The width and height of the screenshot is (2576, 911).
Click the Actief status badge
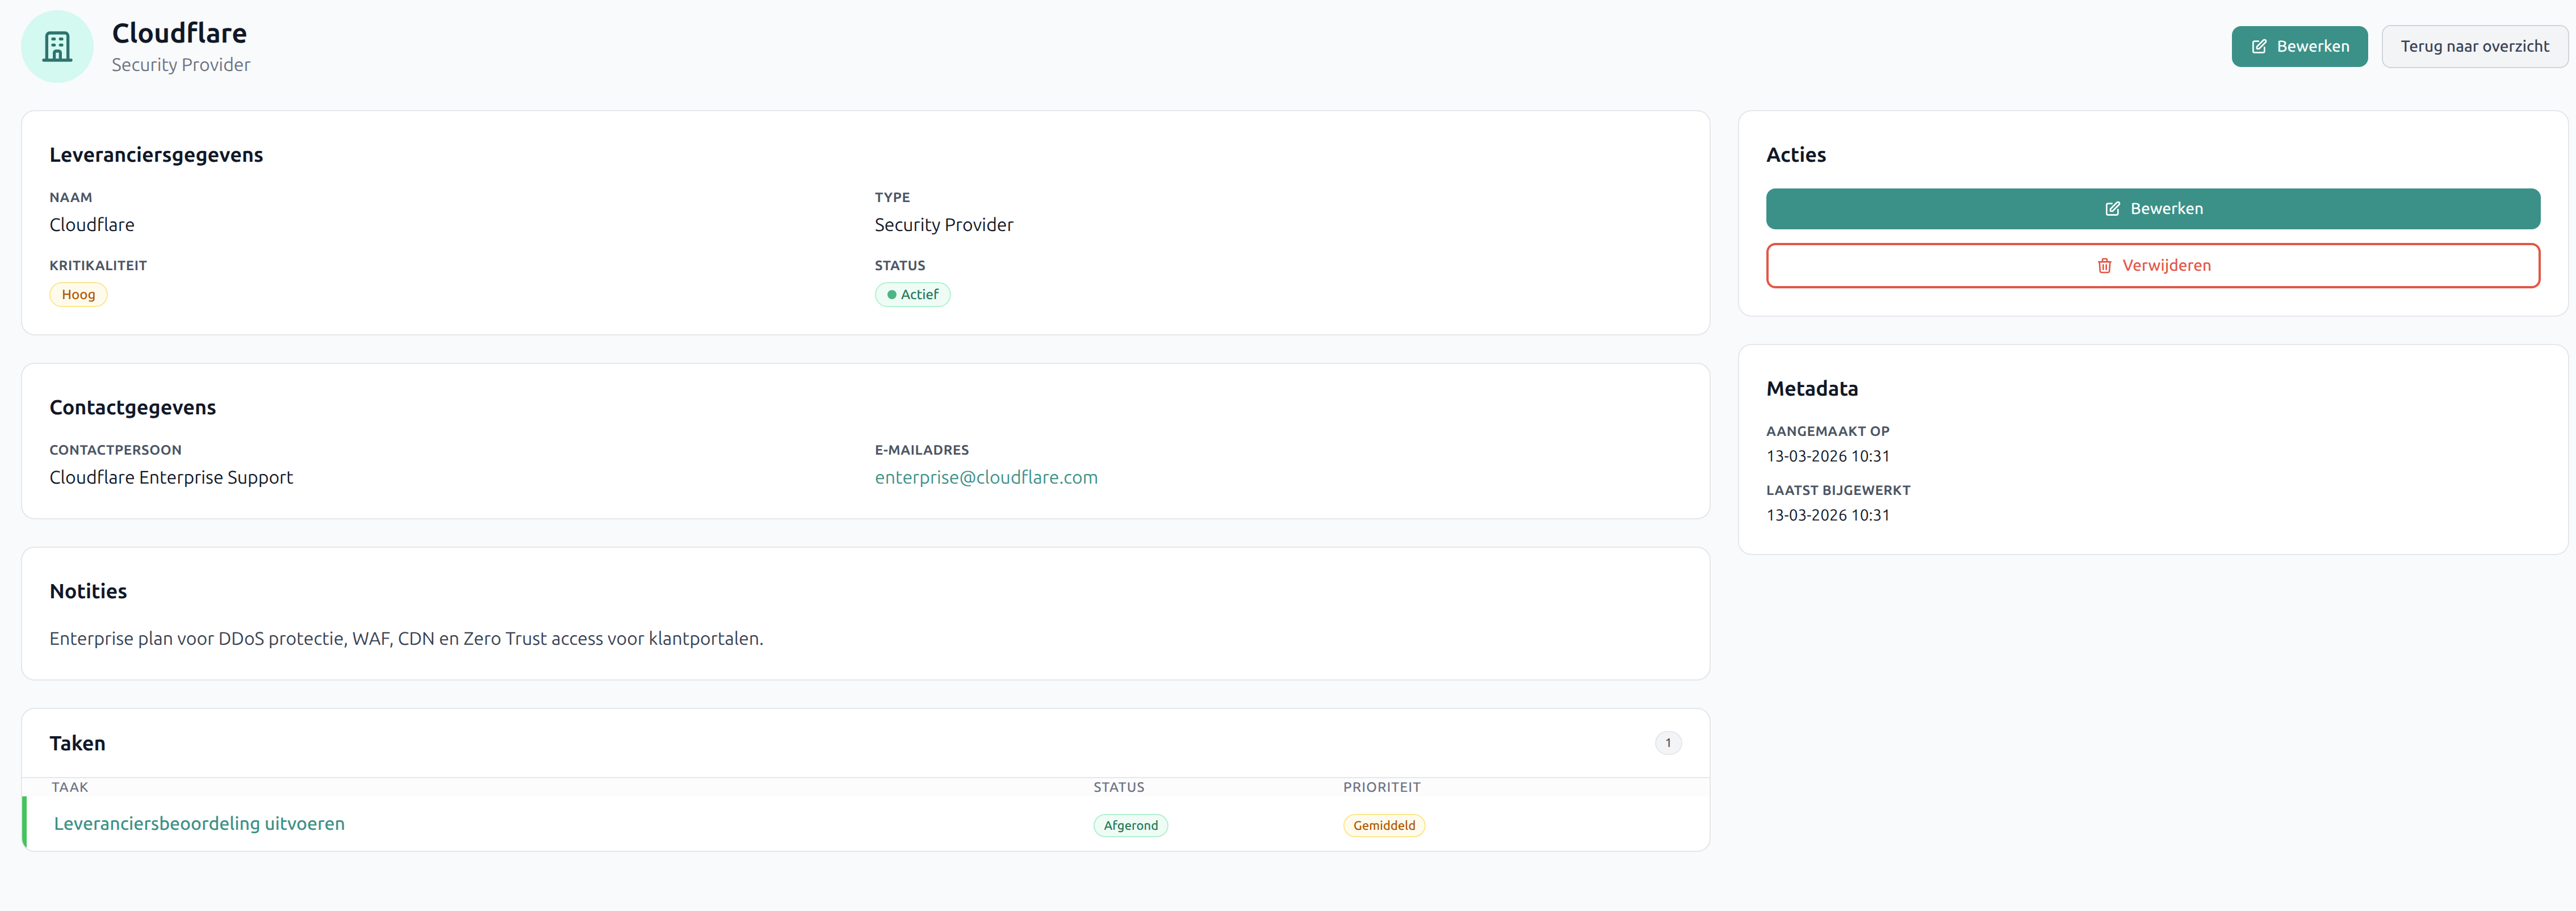(912, 295)
